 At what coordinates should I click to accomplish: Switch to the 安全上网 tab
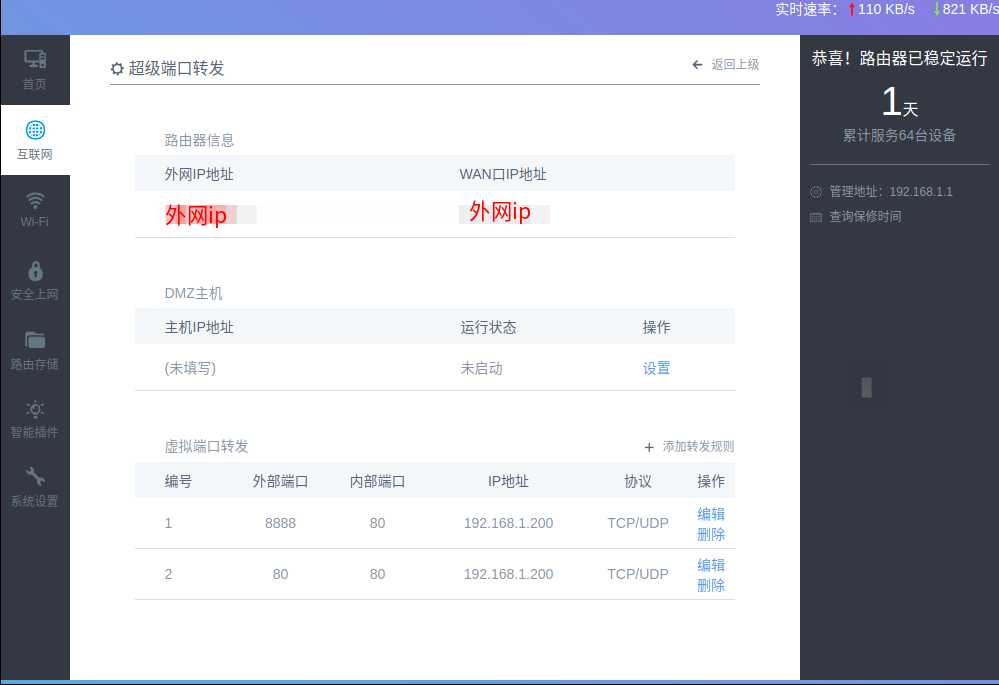tap(35, 278)
